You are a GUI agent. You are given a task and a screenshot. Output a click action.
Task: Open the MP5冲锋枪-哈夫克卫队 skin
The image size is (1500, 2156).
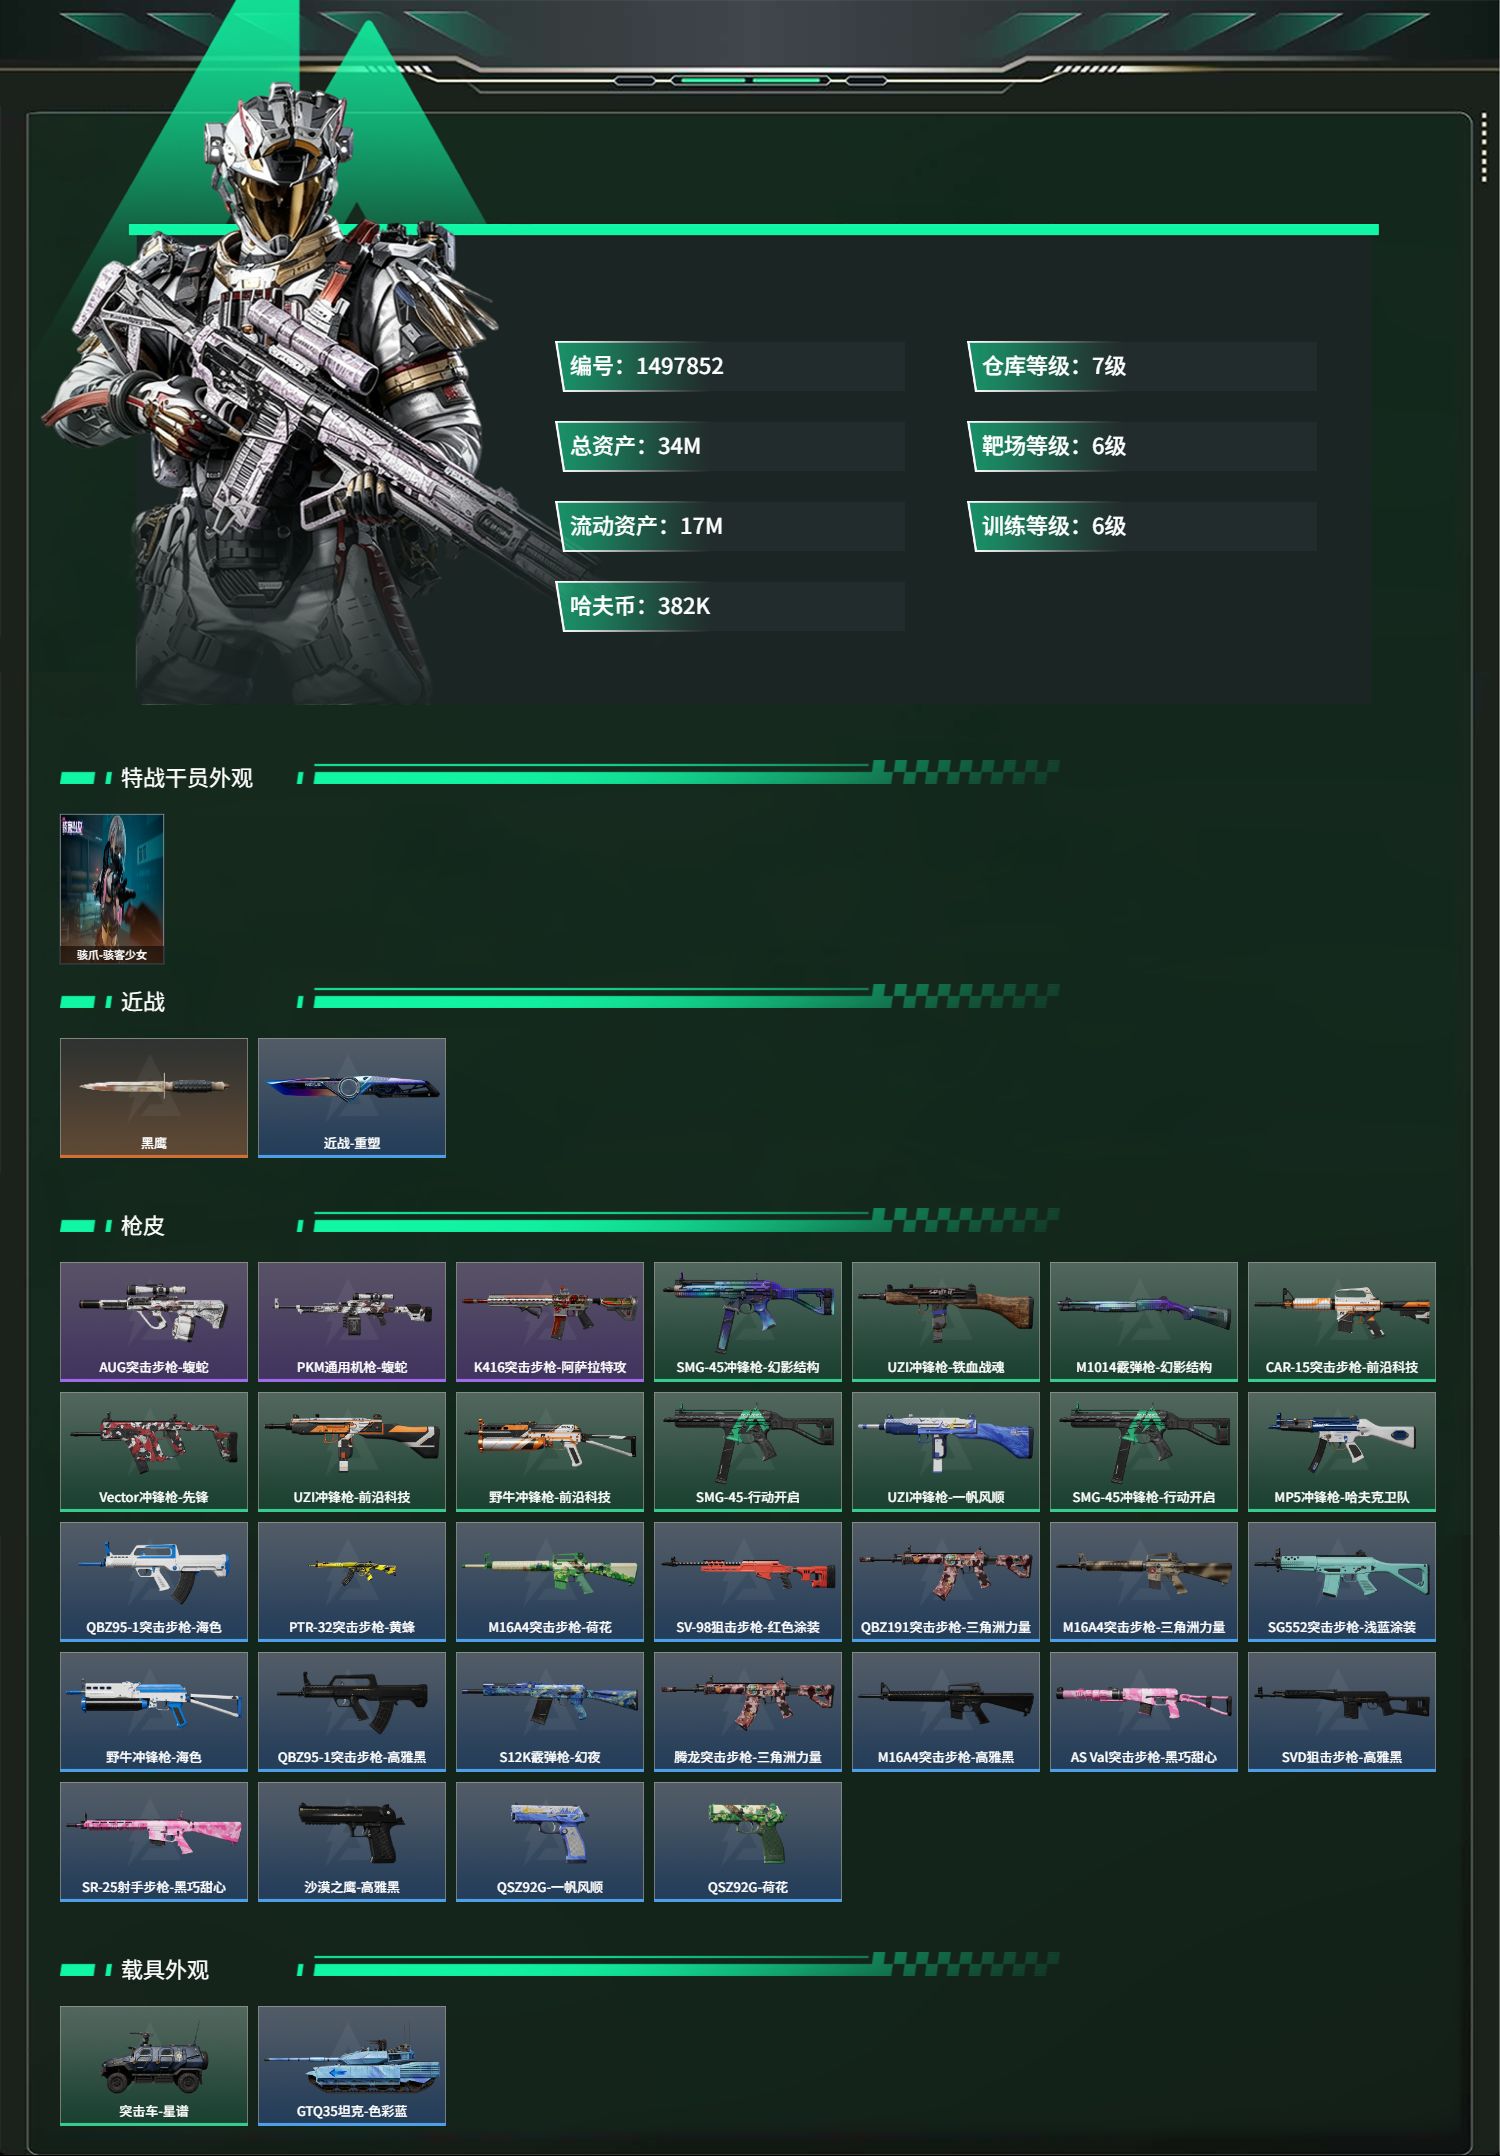tap(1342, 1451)
